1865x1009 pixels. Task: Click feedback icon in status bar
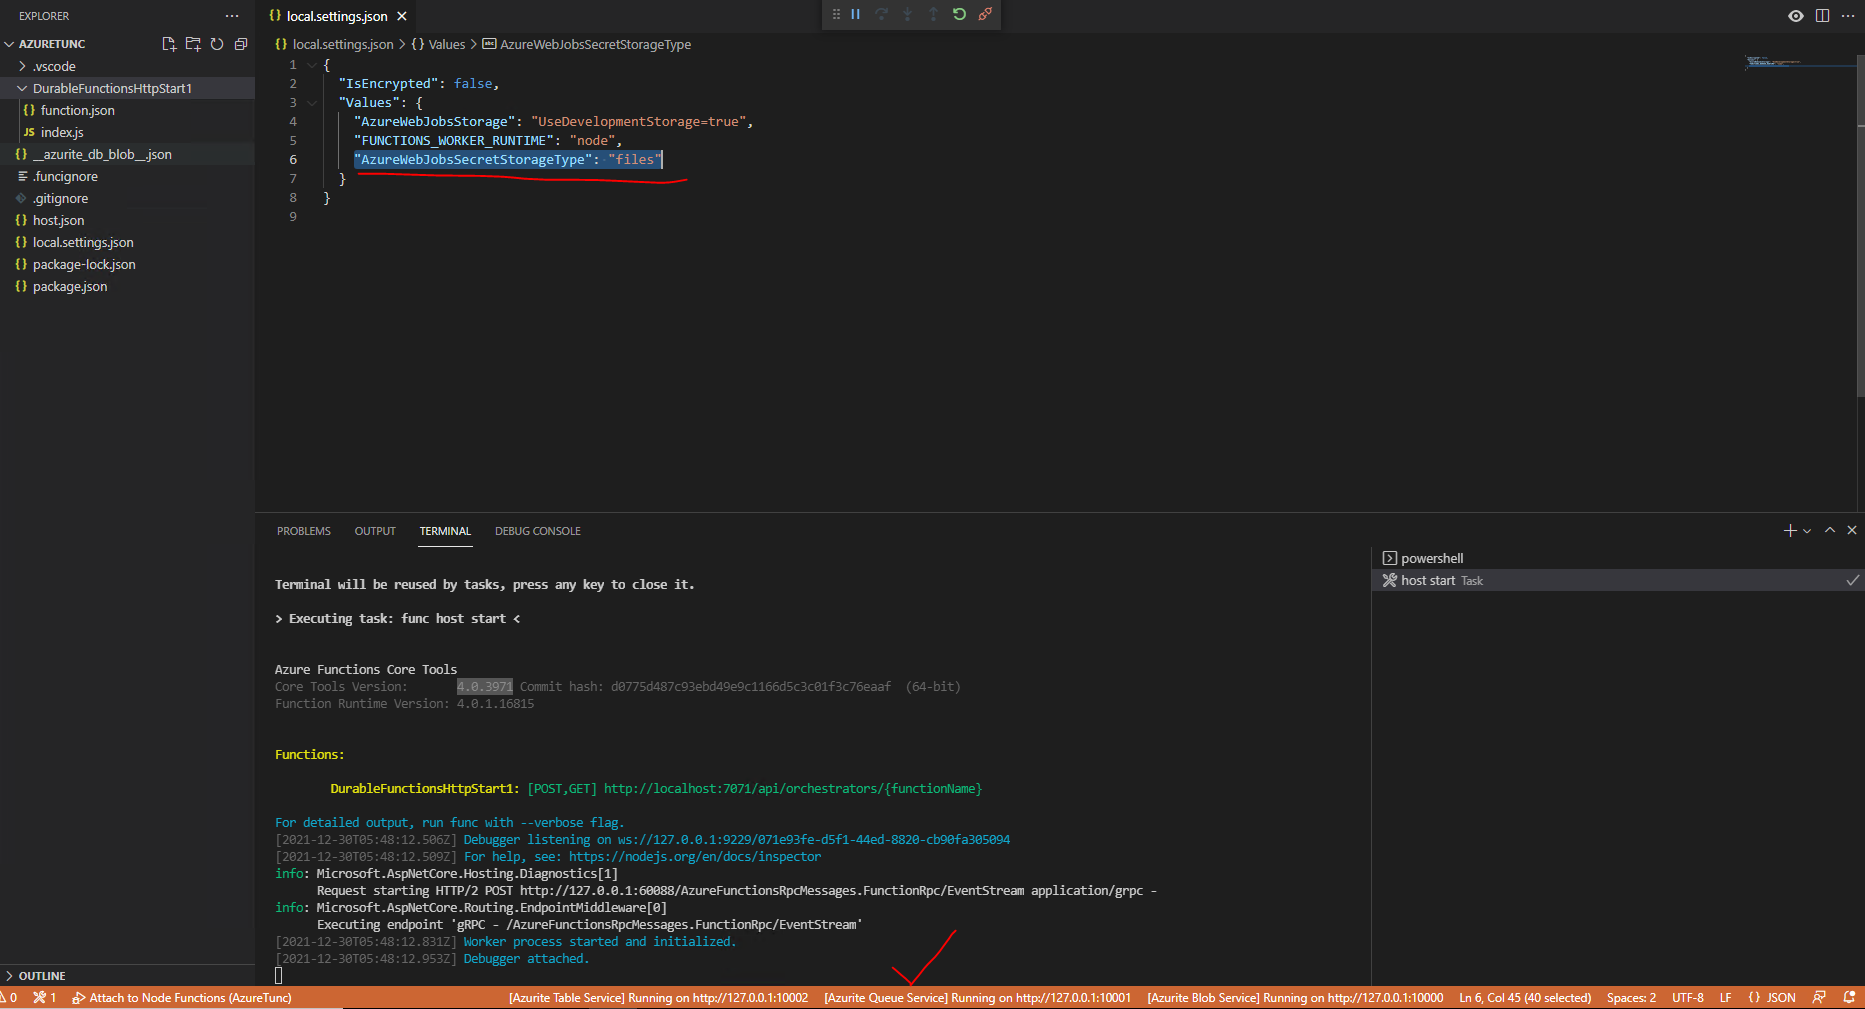pos(1819,998)
